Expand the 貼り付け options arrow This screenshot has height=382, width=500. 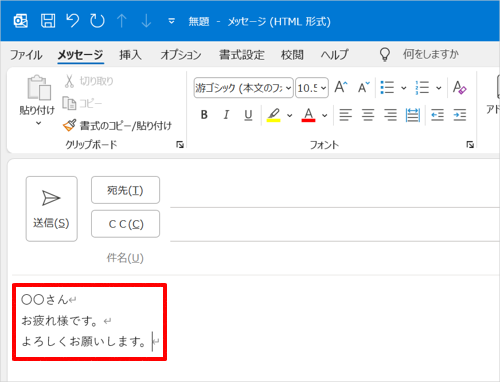point(39,123)
